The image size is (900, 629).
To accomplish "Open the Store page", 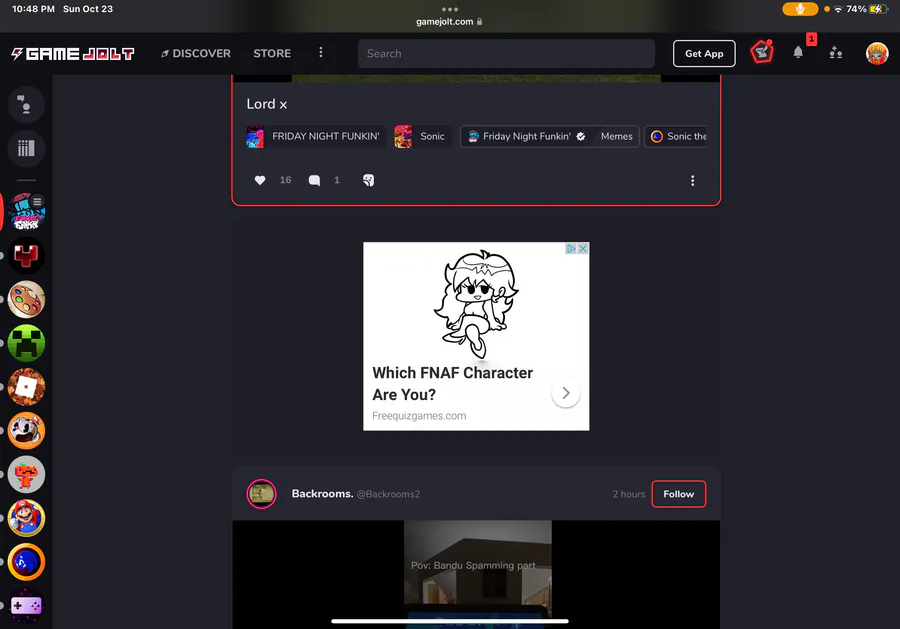I will (272, 53).
